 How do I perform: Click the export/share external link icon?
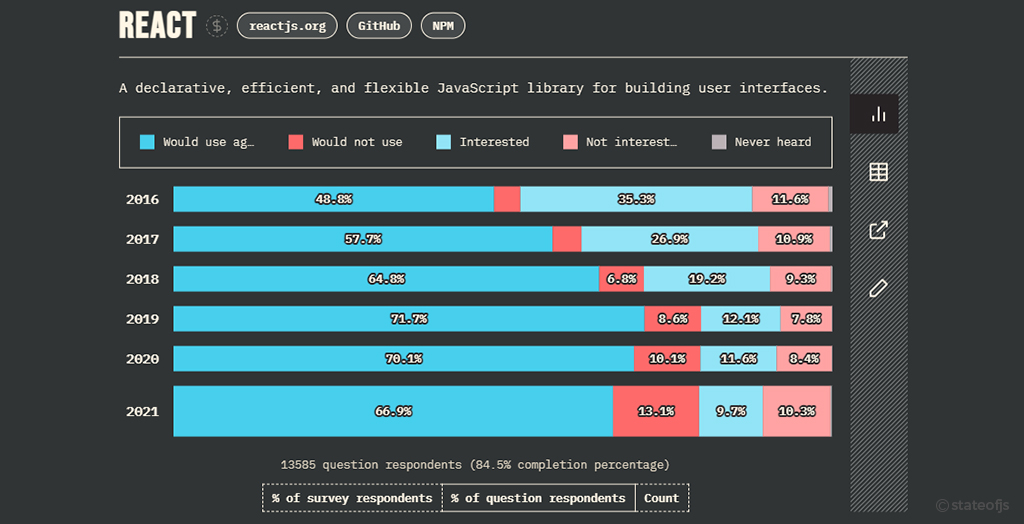click(x=878, y=230)
